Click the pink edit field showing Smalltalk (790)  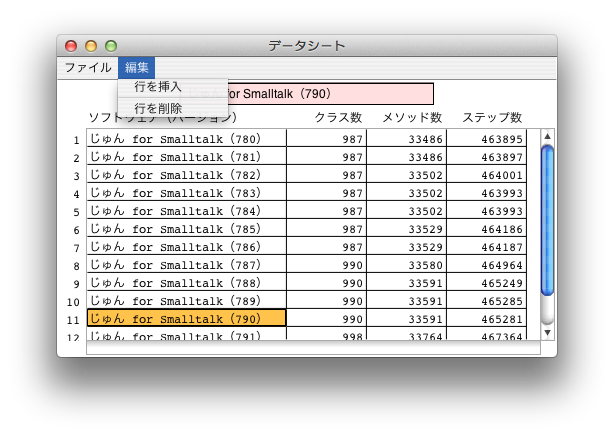[x=307, y=94]
